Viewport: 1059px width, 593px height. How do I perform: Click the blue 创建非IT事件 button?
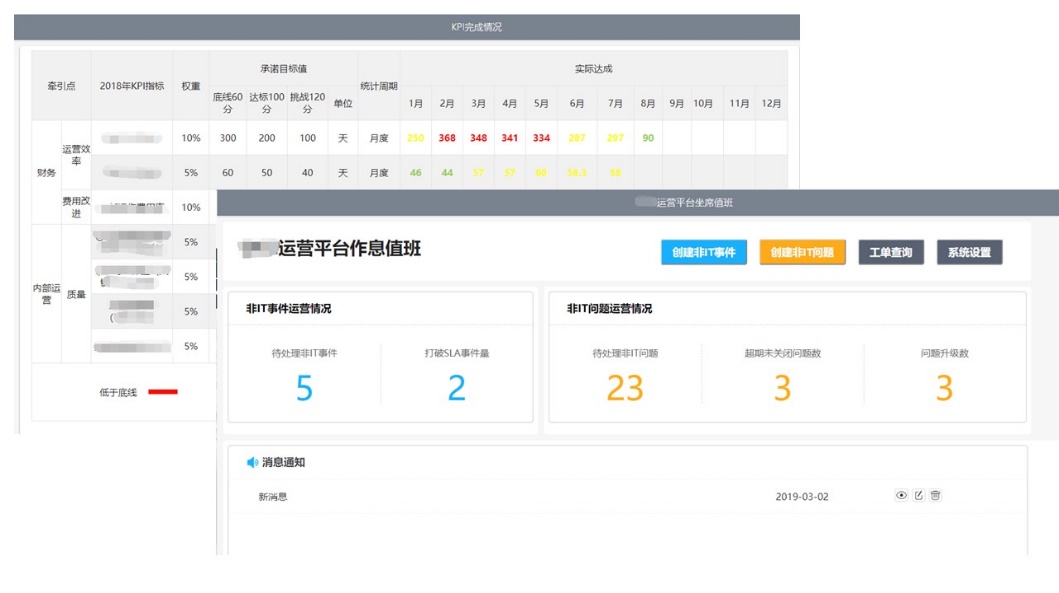click(703, 252)
